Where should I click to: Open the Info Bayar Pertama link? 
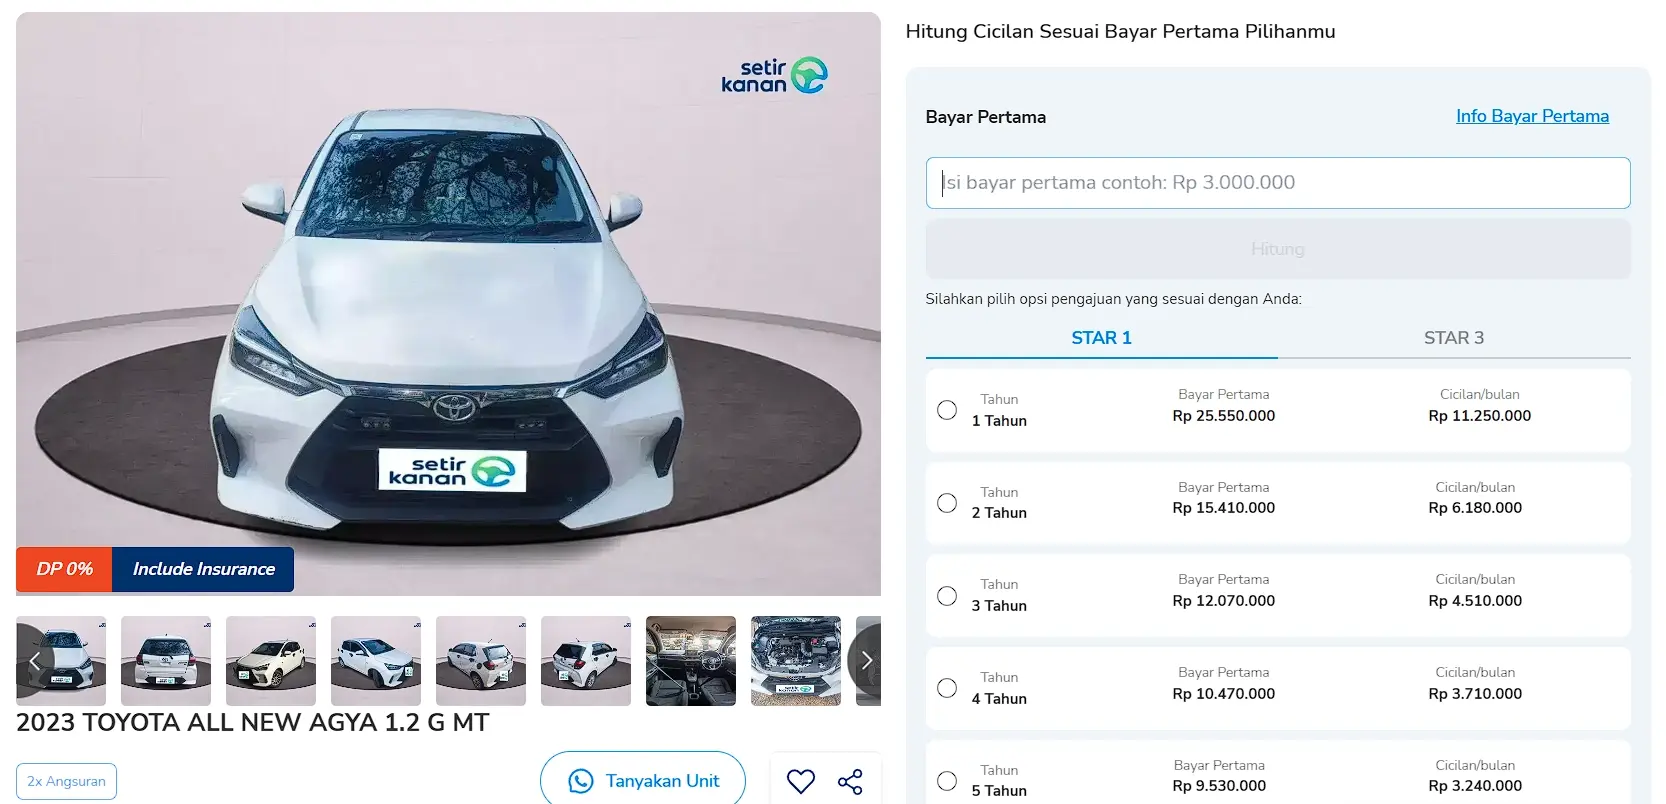[x=1532, y=116]
